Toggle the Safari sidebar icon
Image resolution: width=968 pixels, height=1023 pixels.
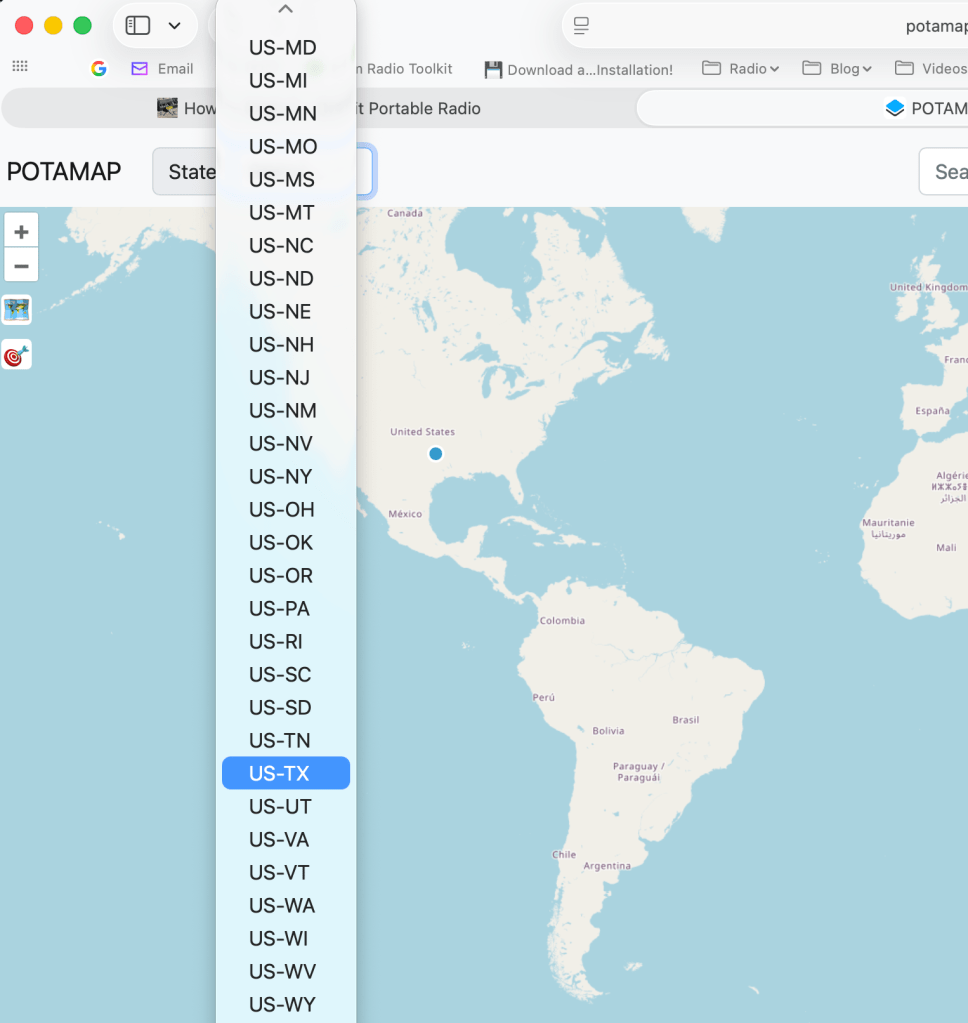pyautogui.click(x=138, y=26)
